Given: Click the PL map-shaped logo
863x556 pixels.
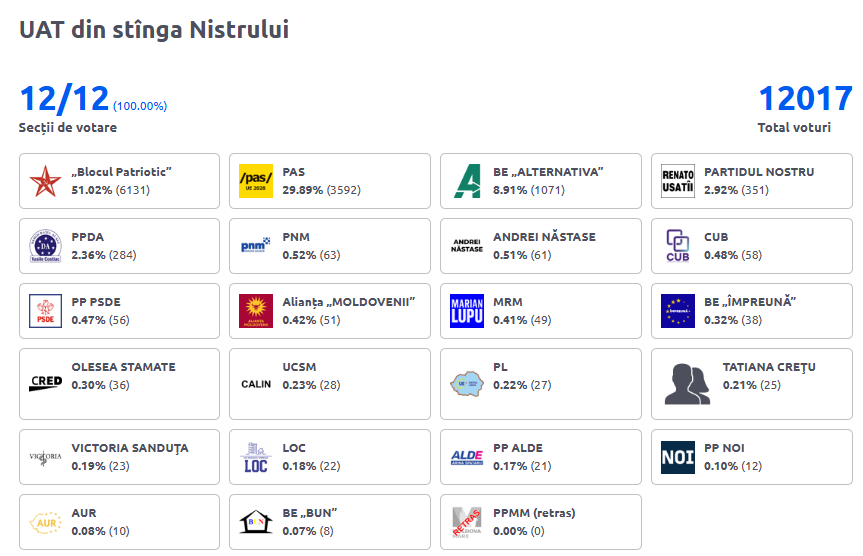Looking at the screenshot, I should tap(467, 384).
